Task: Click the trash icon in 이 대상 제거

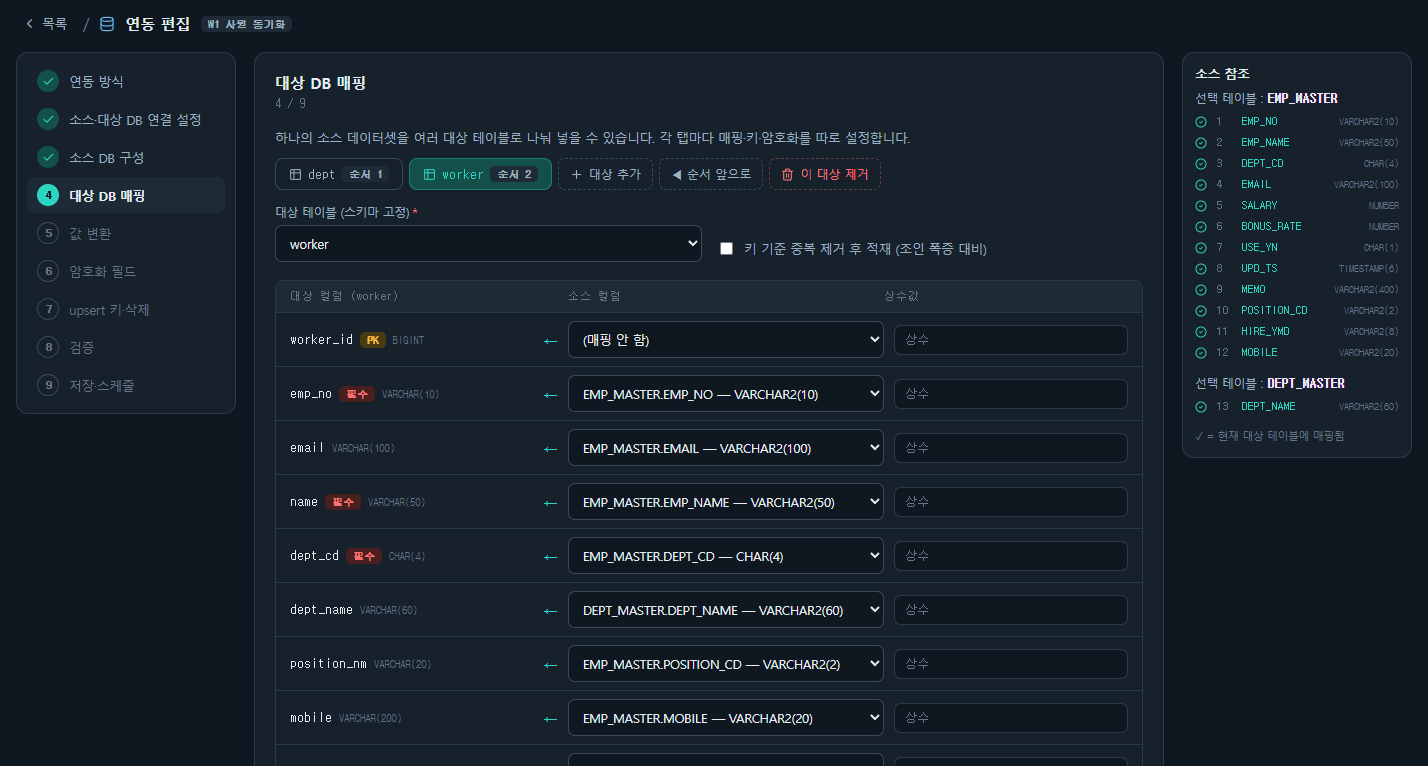Action: point(787,174)
